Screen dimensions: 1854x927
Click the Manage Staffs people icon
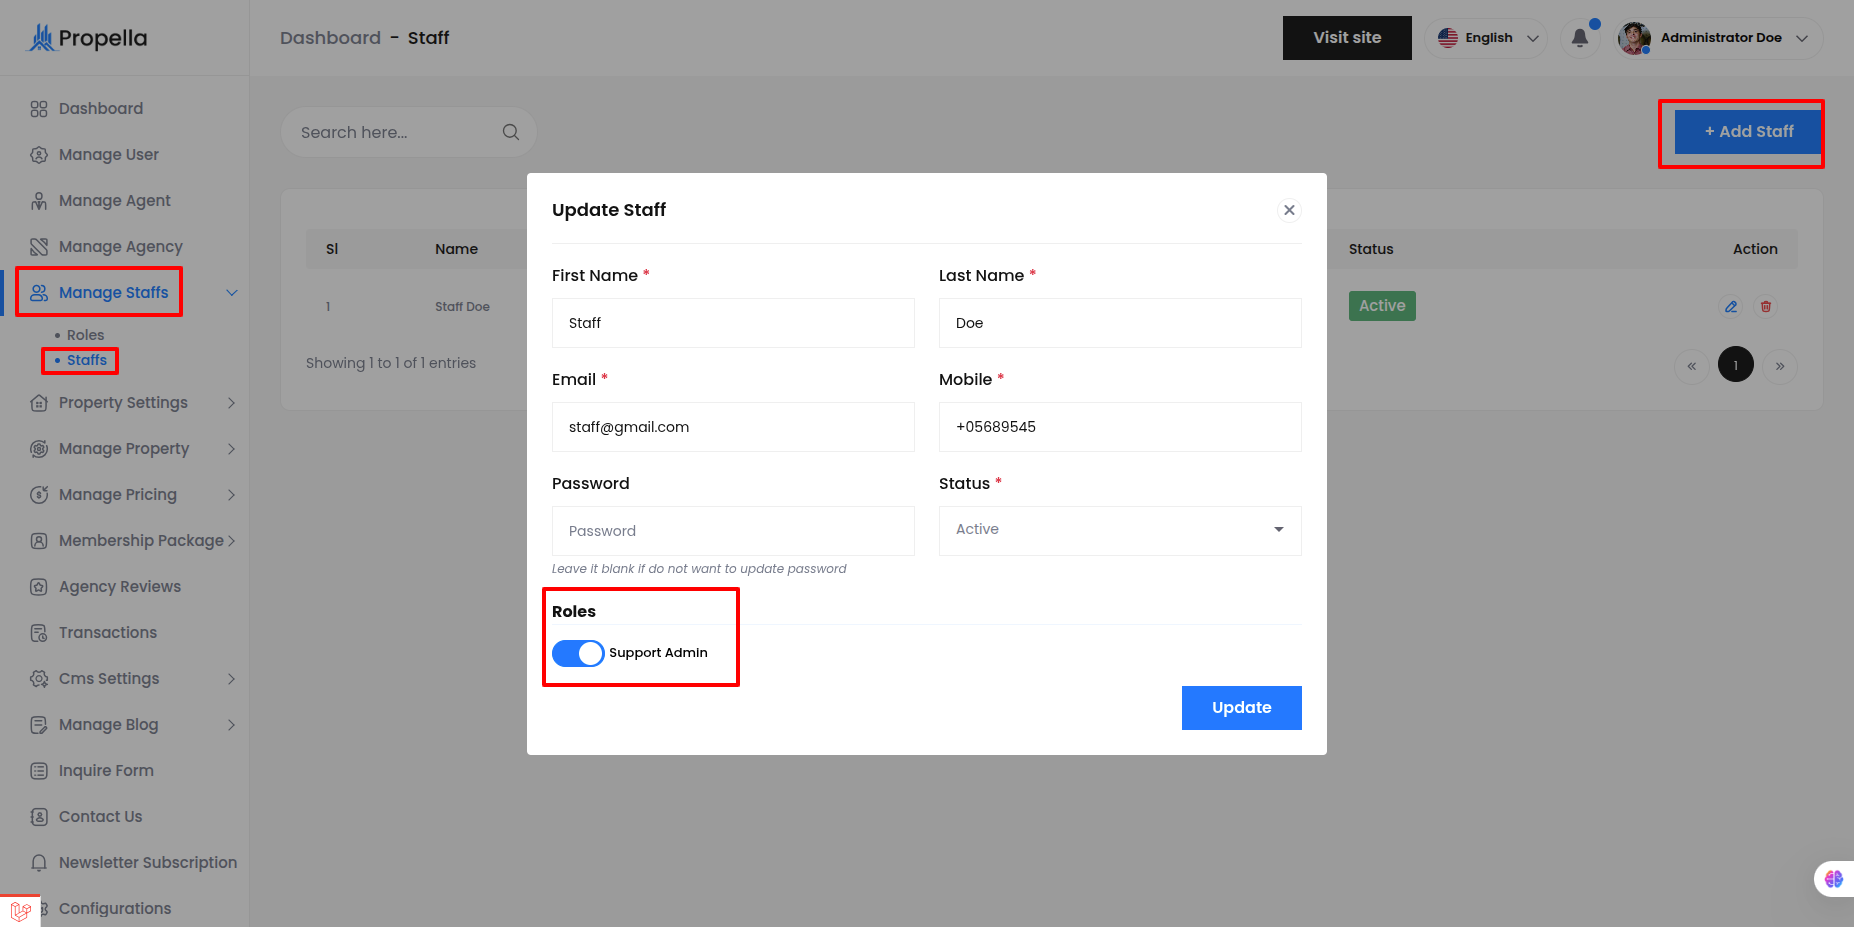point(39,293)
